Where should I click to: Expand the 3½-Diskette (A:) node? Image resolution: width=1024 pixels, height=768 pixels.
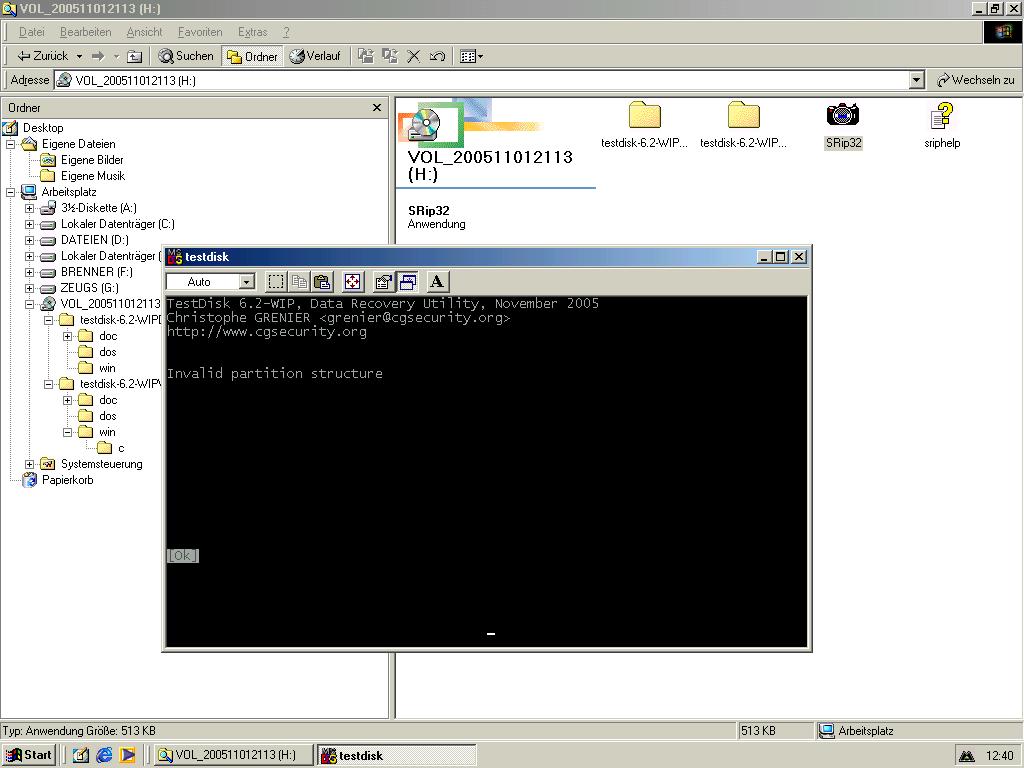tap(29, 208)
